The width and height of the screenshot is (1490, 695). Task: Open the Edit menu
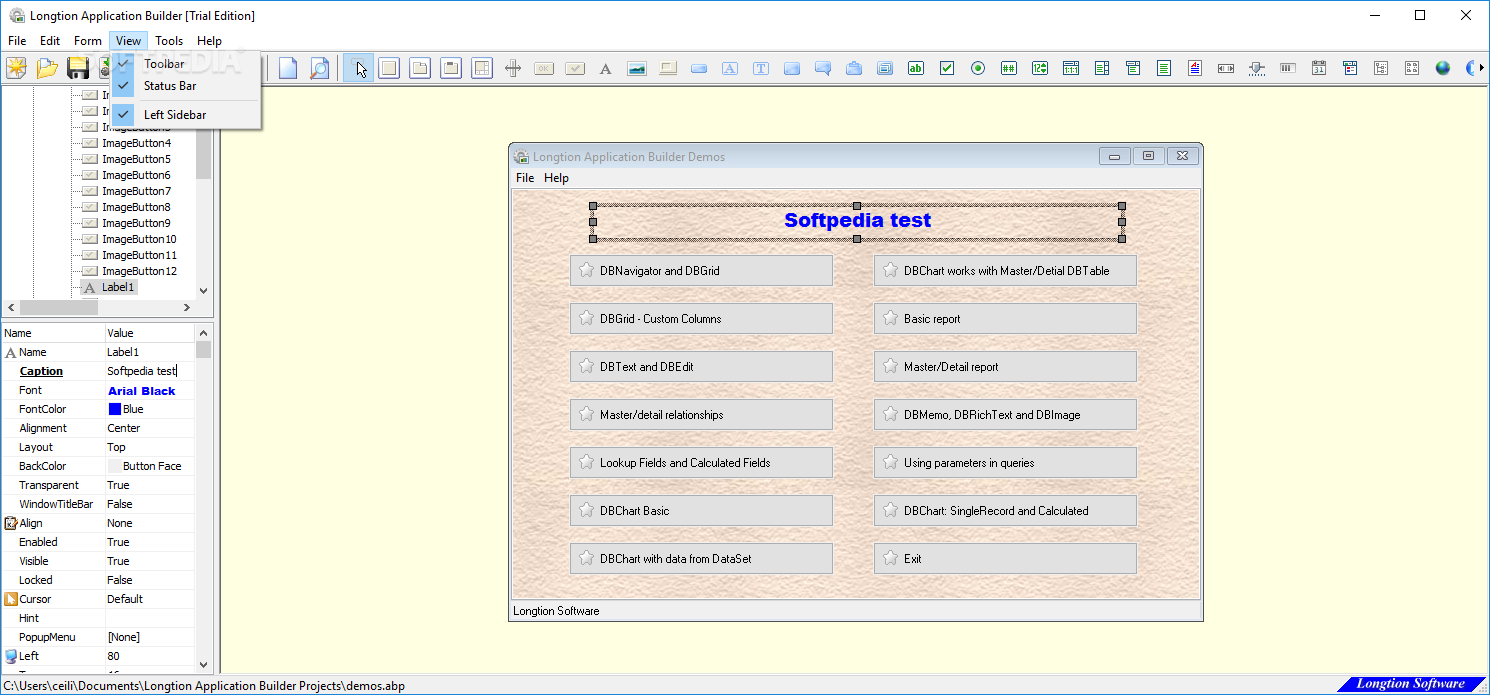pos(50,41)
